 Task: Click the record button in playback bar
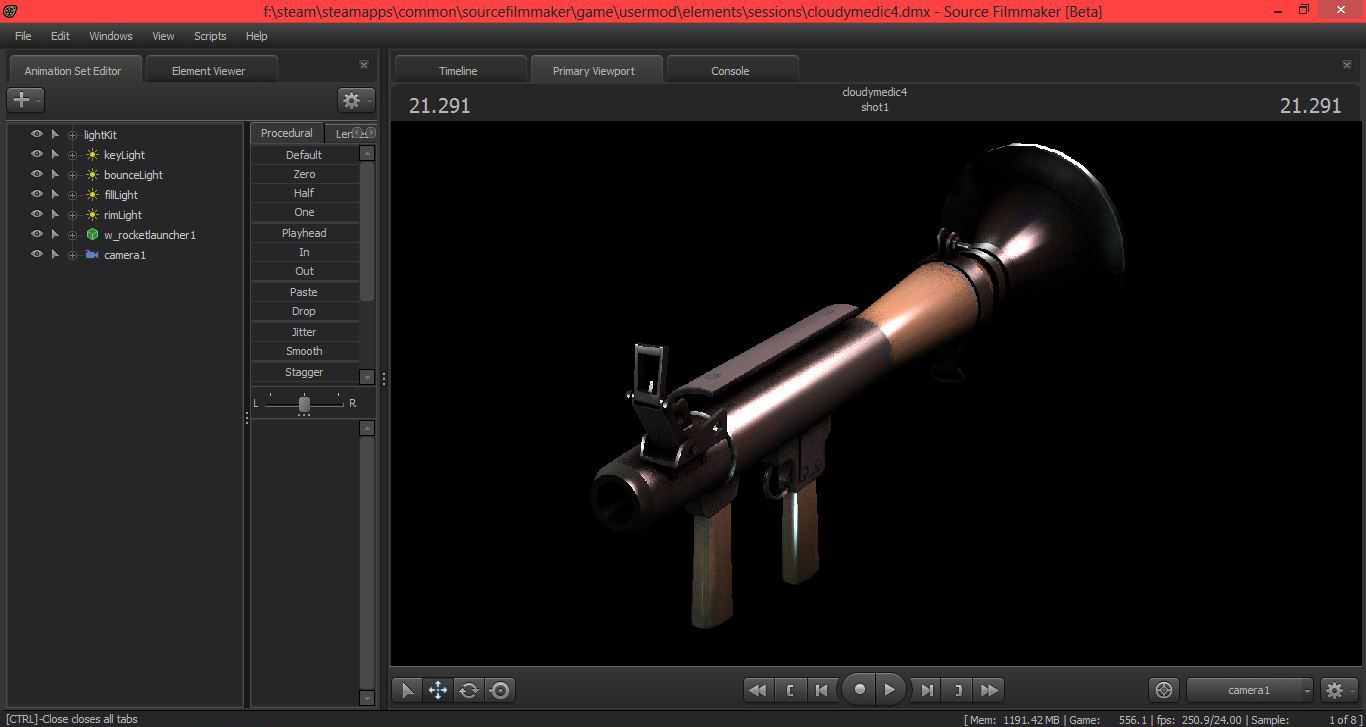click(x=859, y=690)
